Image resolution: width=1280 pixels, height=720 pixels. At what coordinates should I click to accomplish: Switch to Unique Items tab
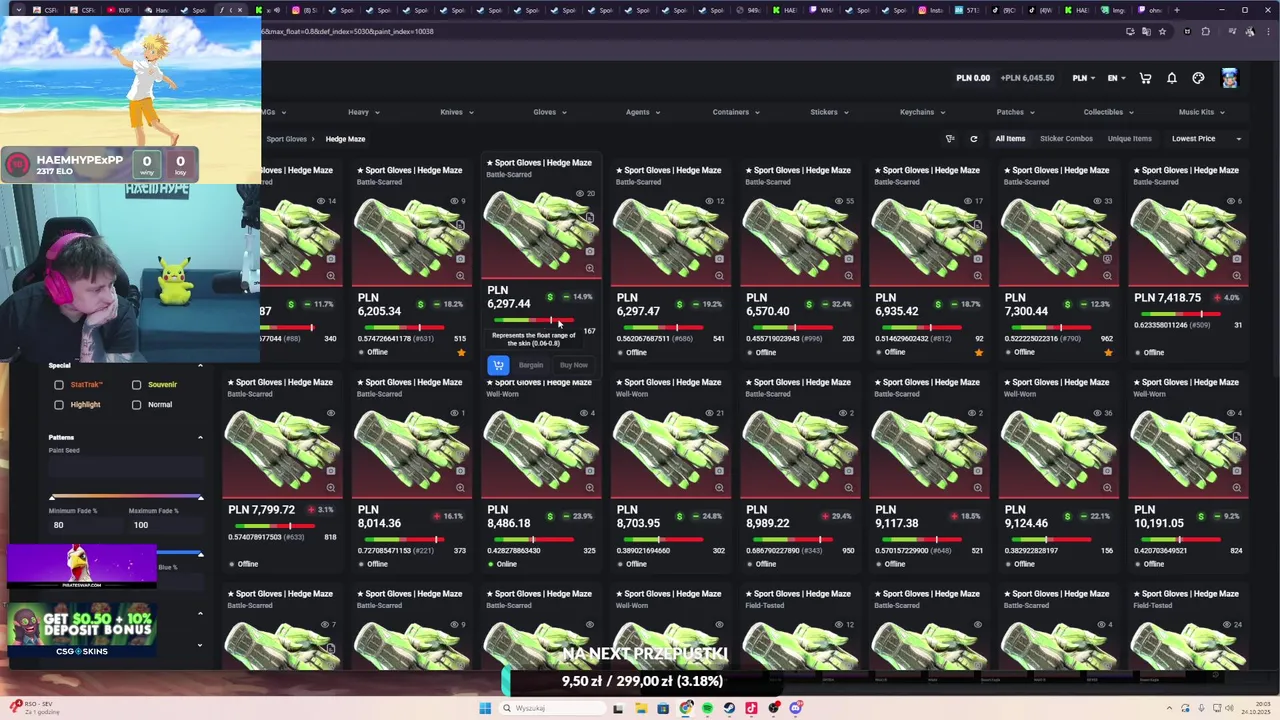pyautogui.click(x=1129, y=139)
